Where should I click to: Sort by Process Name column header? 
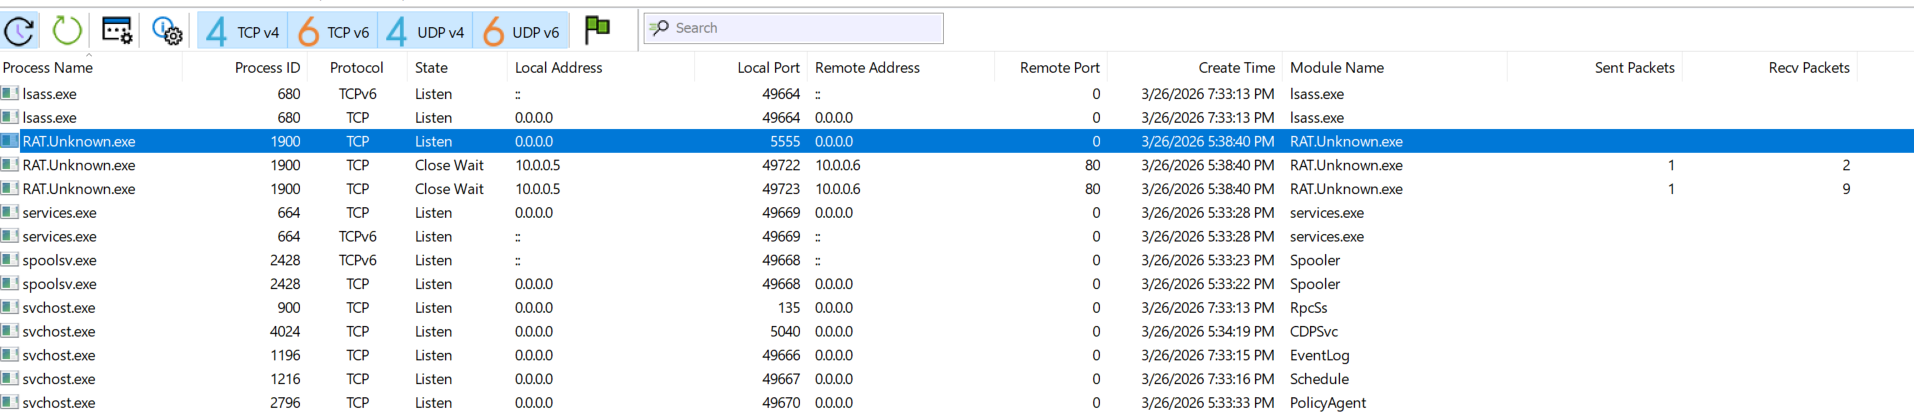pyautogui.click(x=48, y=68)
